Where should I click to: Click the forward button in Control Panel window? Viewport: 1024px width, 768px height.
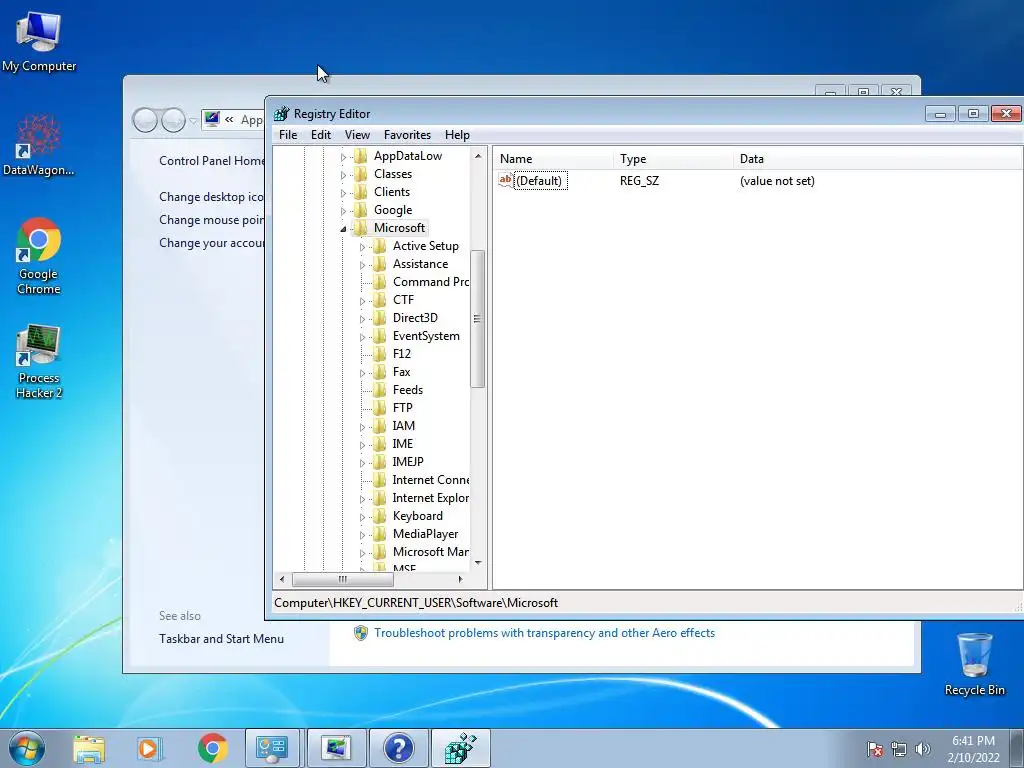click(173, 120)
